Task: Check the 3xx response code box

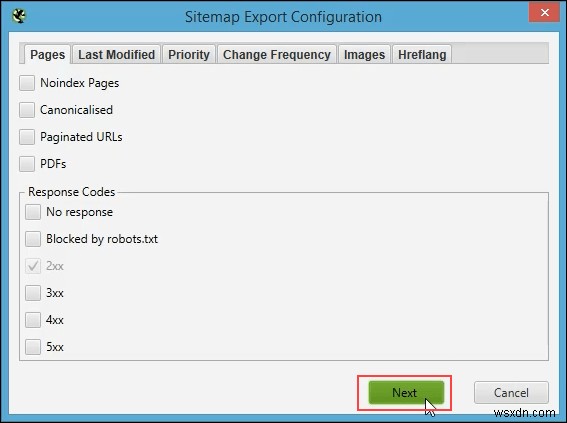Action: tap(33, 293)
